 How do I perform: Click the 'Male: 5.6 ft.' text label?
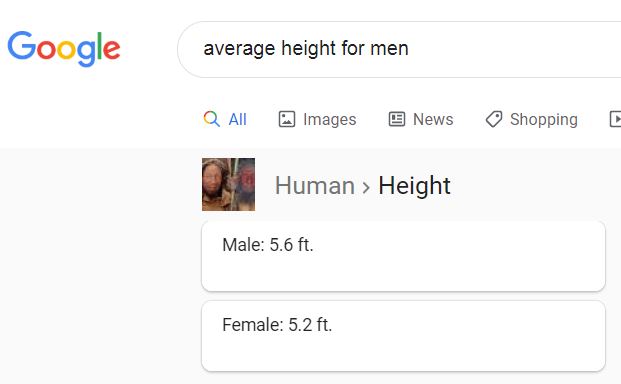tap(268, 245)
